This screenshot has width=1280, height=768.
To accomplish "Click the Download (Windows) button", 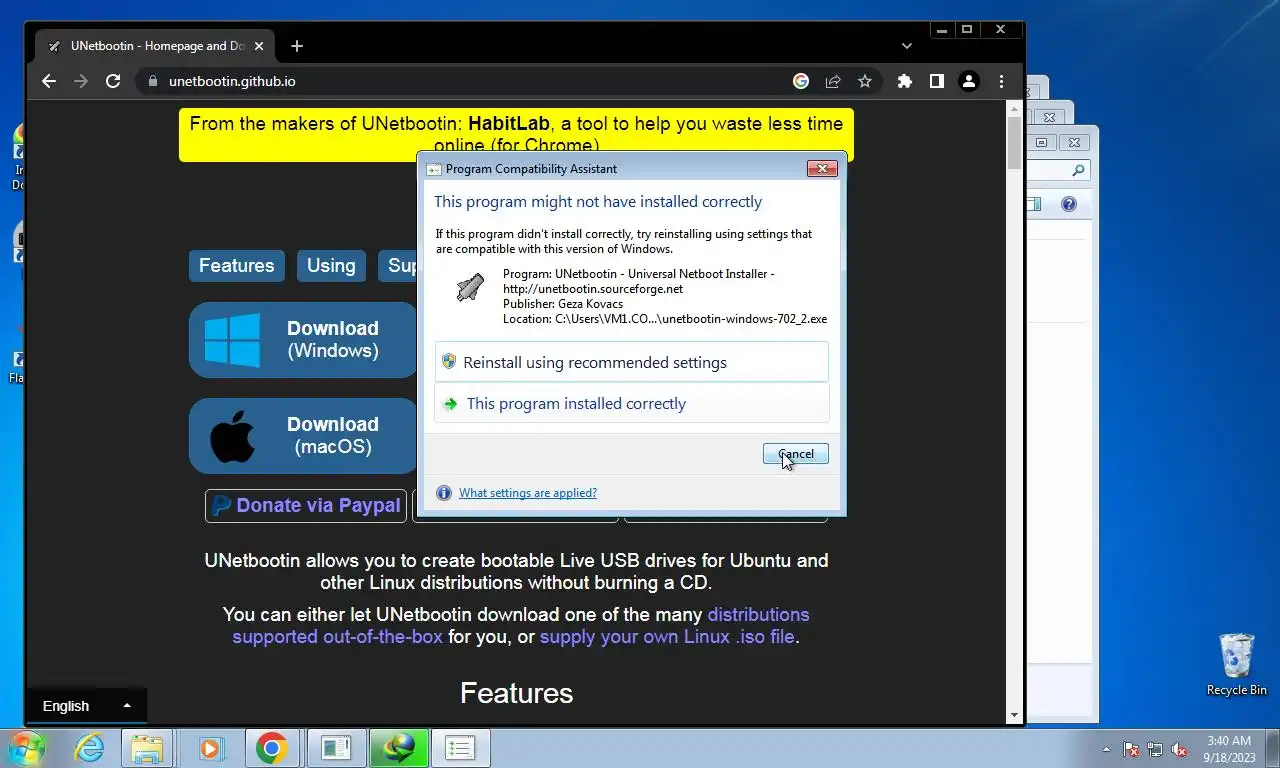I will 303,340.
